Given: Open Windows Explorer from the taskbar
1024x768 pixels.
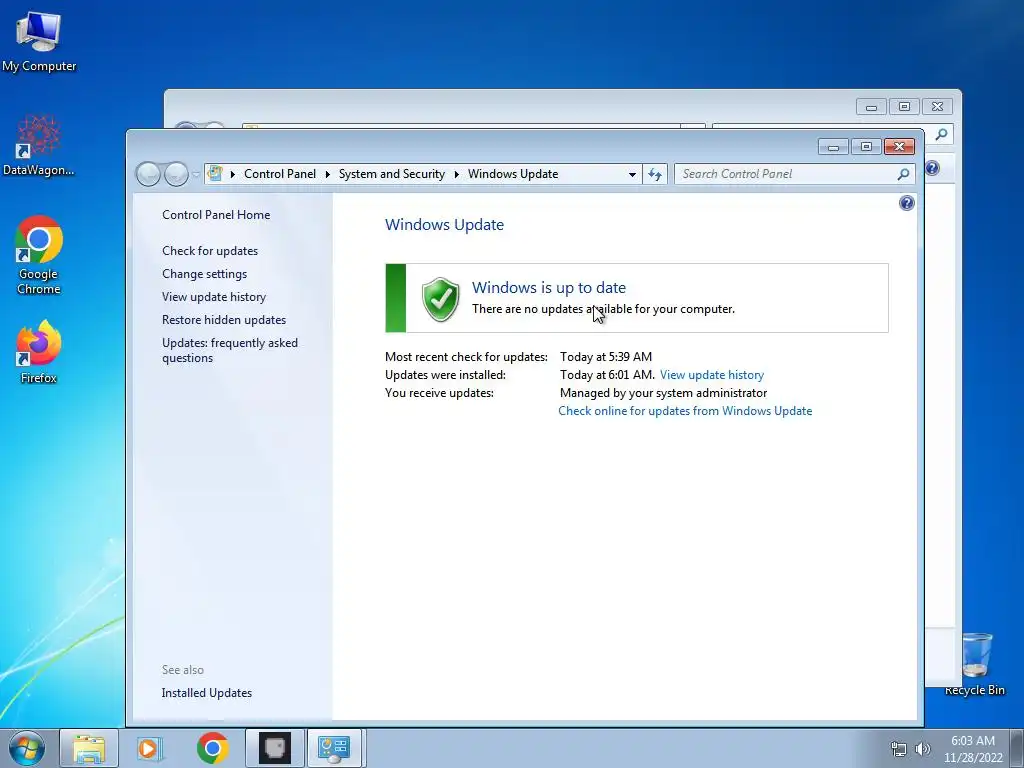Looking at the screenshot, I should point(89,748).
